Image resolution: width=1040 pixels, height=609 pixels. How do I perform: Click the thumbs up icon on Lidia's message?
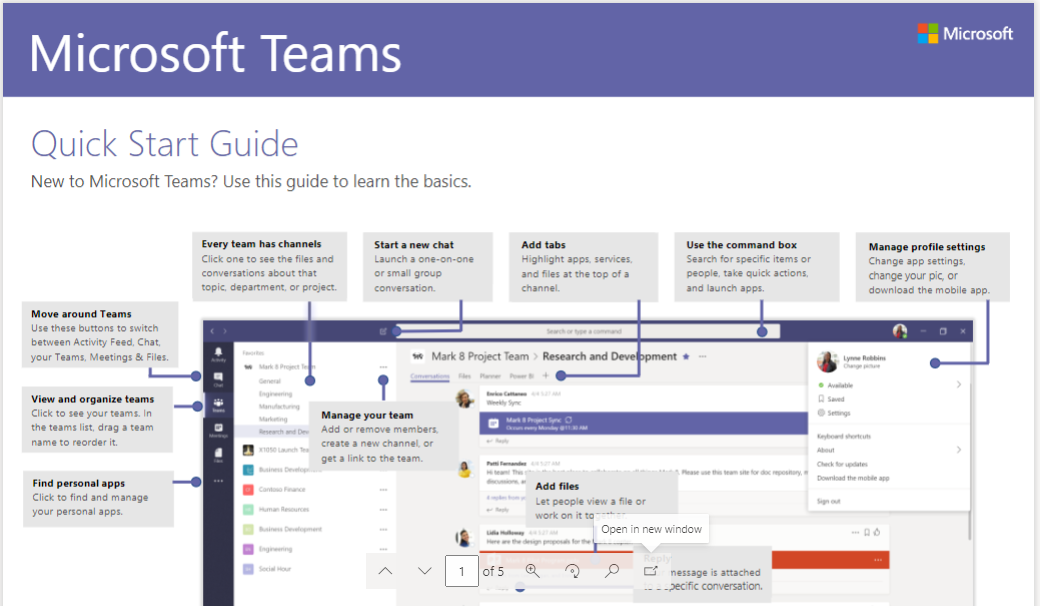tap(877, 532)
